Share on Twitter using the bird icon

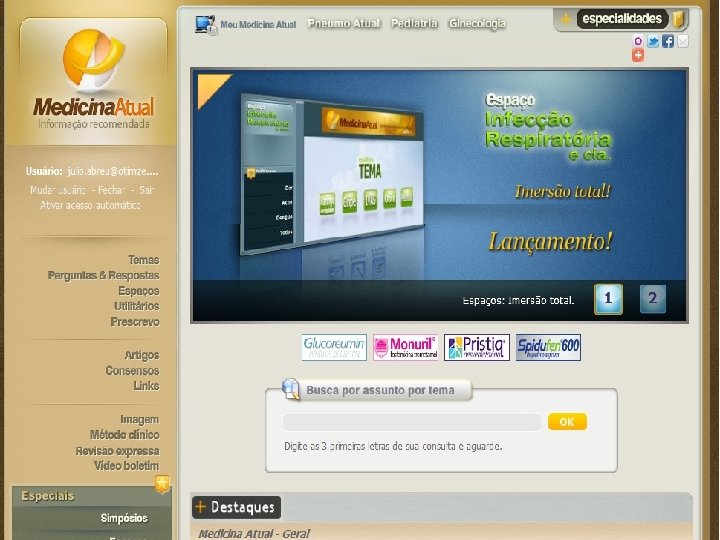(652, 41)
